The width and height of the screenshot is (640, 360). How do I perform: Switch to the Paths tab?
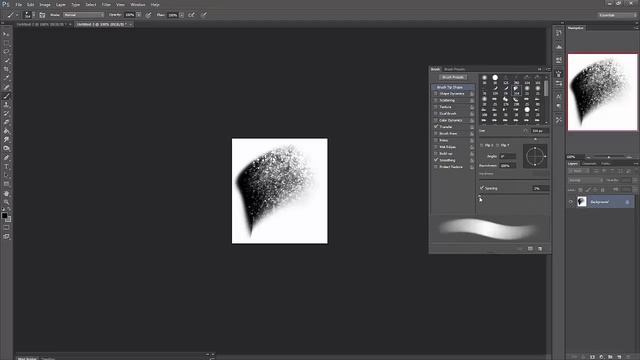coord(606,164)
